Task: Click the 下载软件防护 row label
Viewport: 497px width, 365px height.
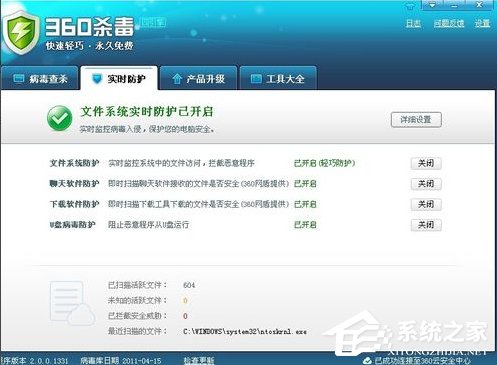Action: coord(74,204)
